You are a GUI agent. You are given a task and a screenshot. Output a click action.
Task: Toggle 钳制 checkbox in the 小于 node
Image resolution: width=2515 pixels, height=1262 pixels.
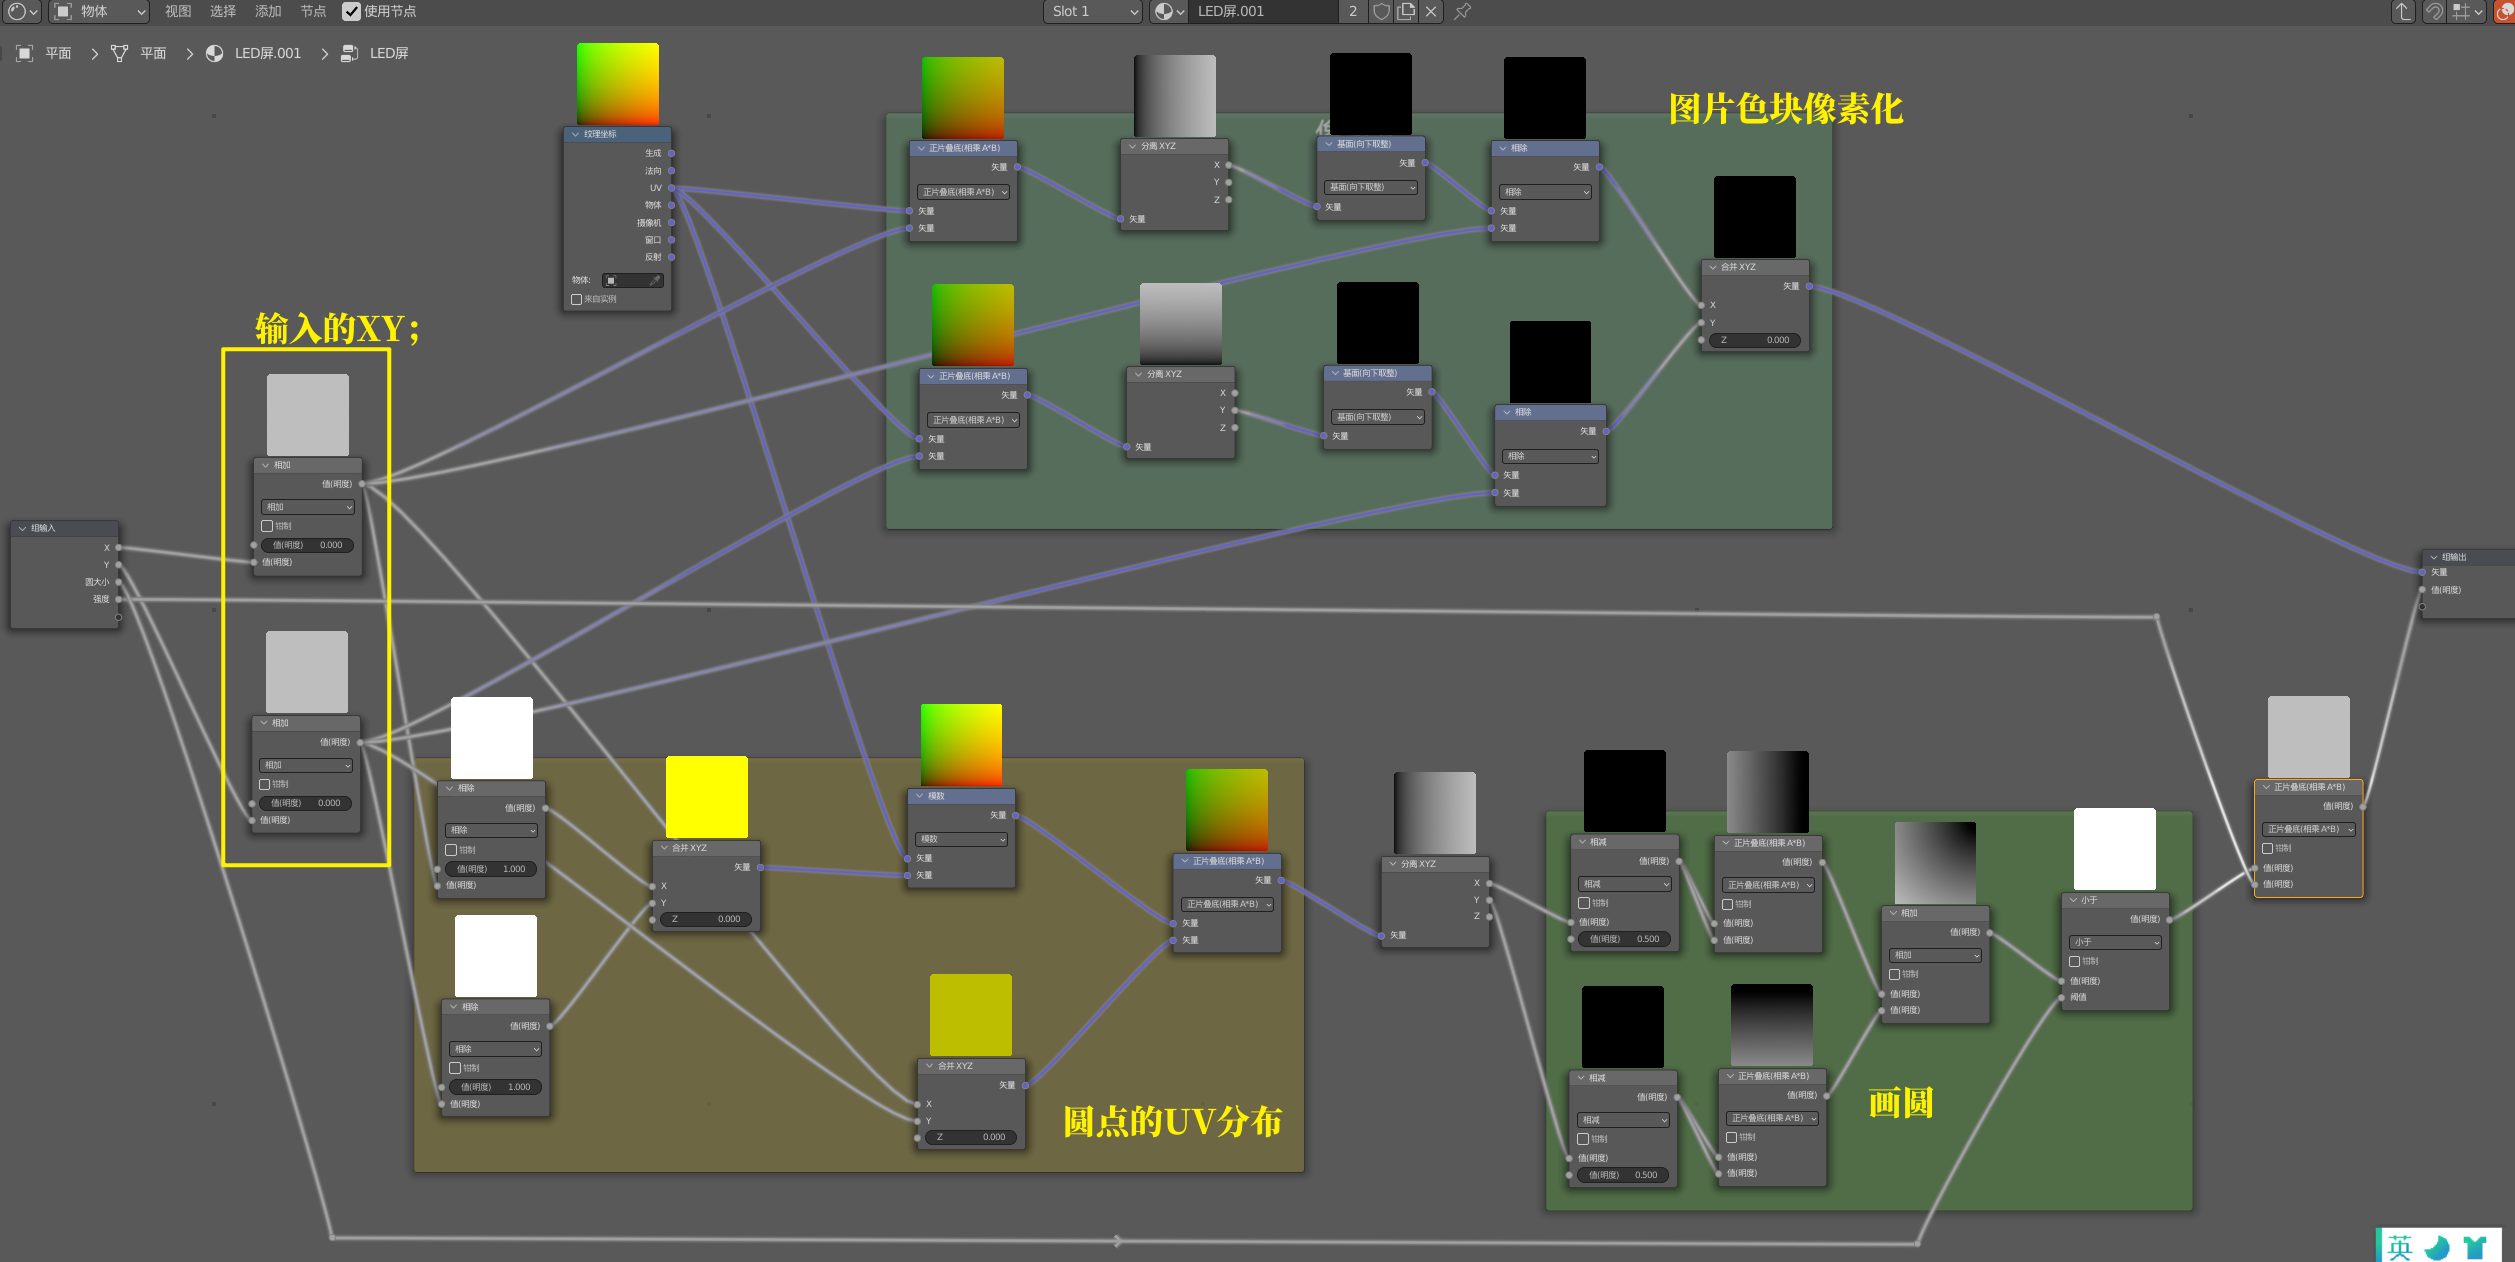point(2074,961)
